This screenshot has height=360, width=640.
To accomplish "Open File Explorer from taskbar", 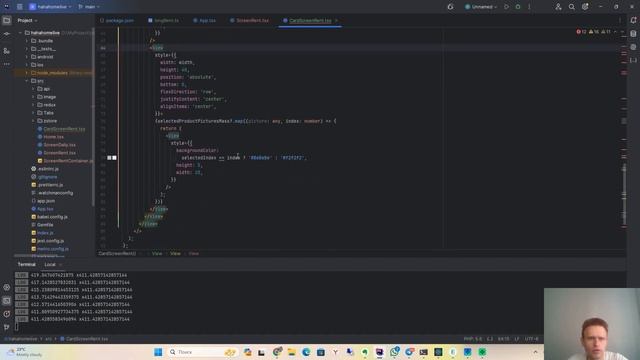I will tap(291, 352).
